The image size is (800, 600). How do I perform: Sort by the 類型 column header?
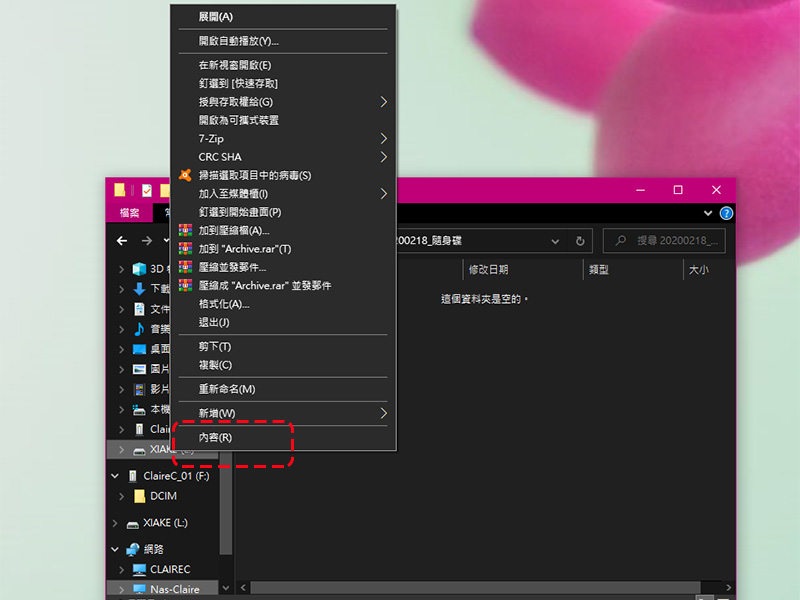pyautogui.click(x=633, y=269)
